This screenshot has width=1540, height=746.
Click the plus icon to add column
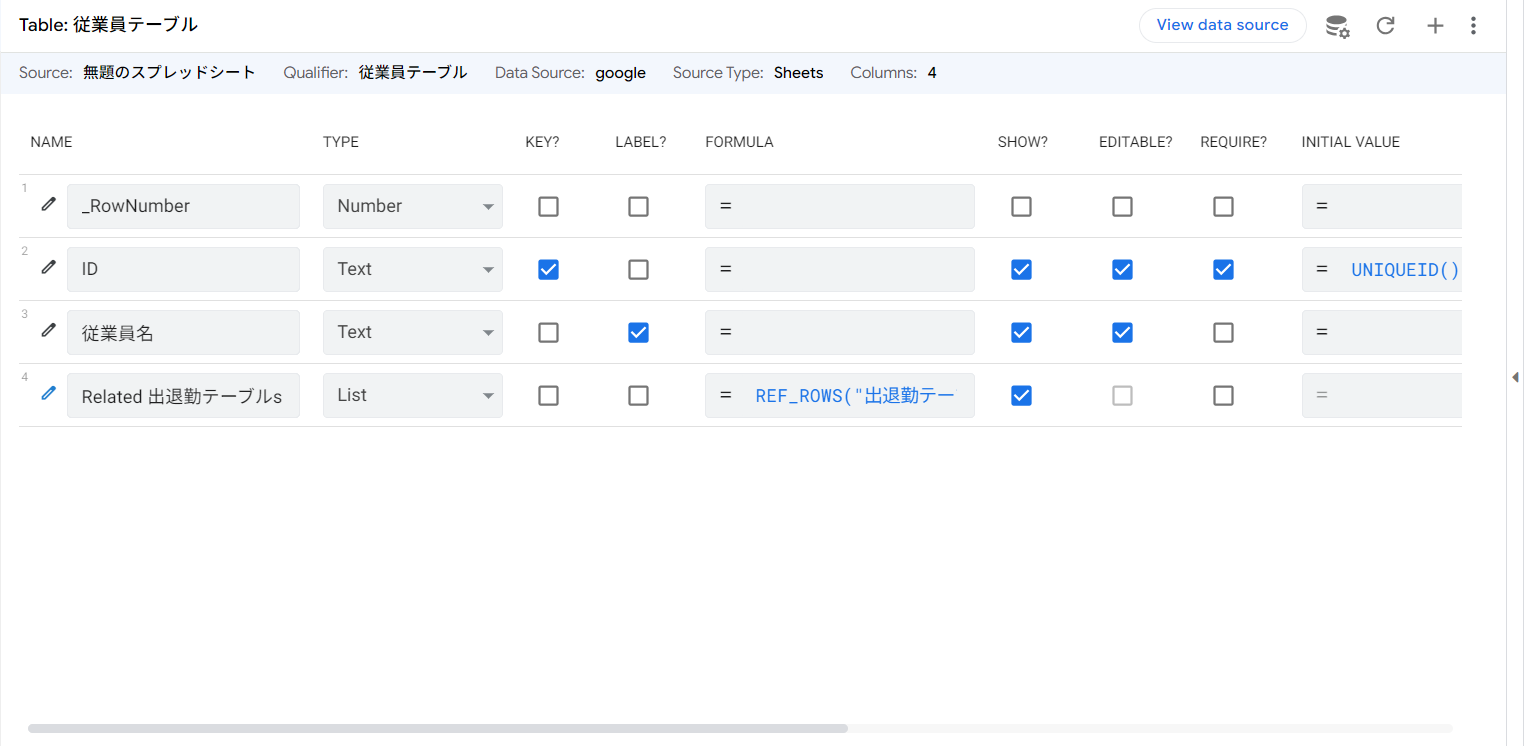[x=1435, y=26]
